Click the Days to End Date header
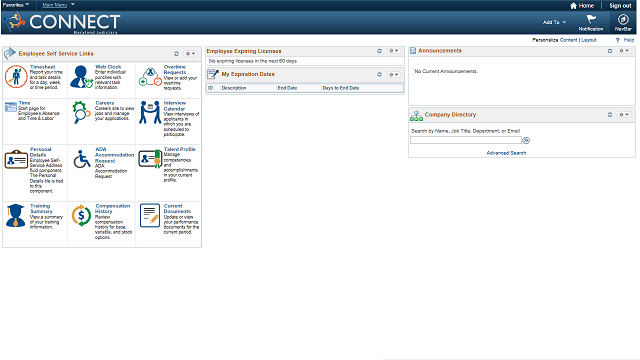This screenshot has height=360, width=640. point(341,88)
